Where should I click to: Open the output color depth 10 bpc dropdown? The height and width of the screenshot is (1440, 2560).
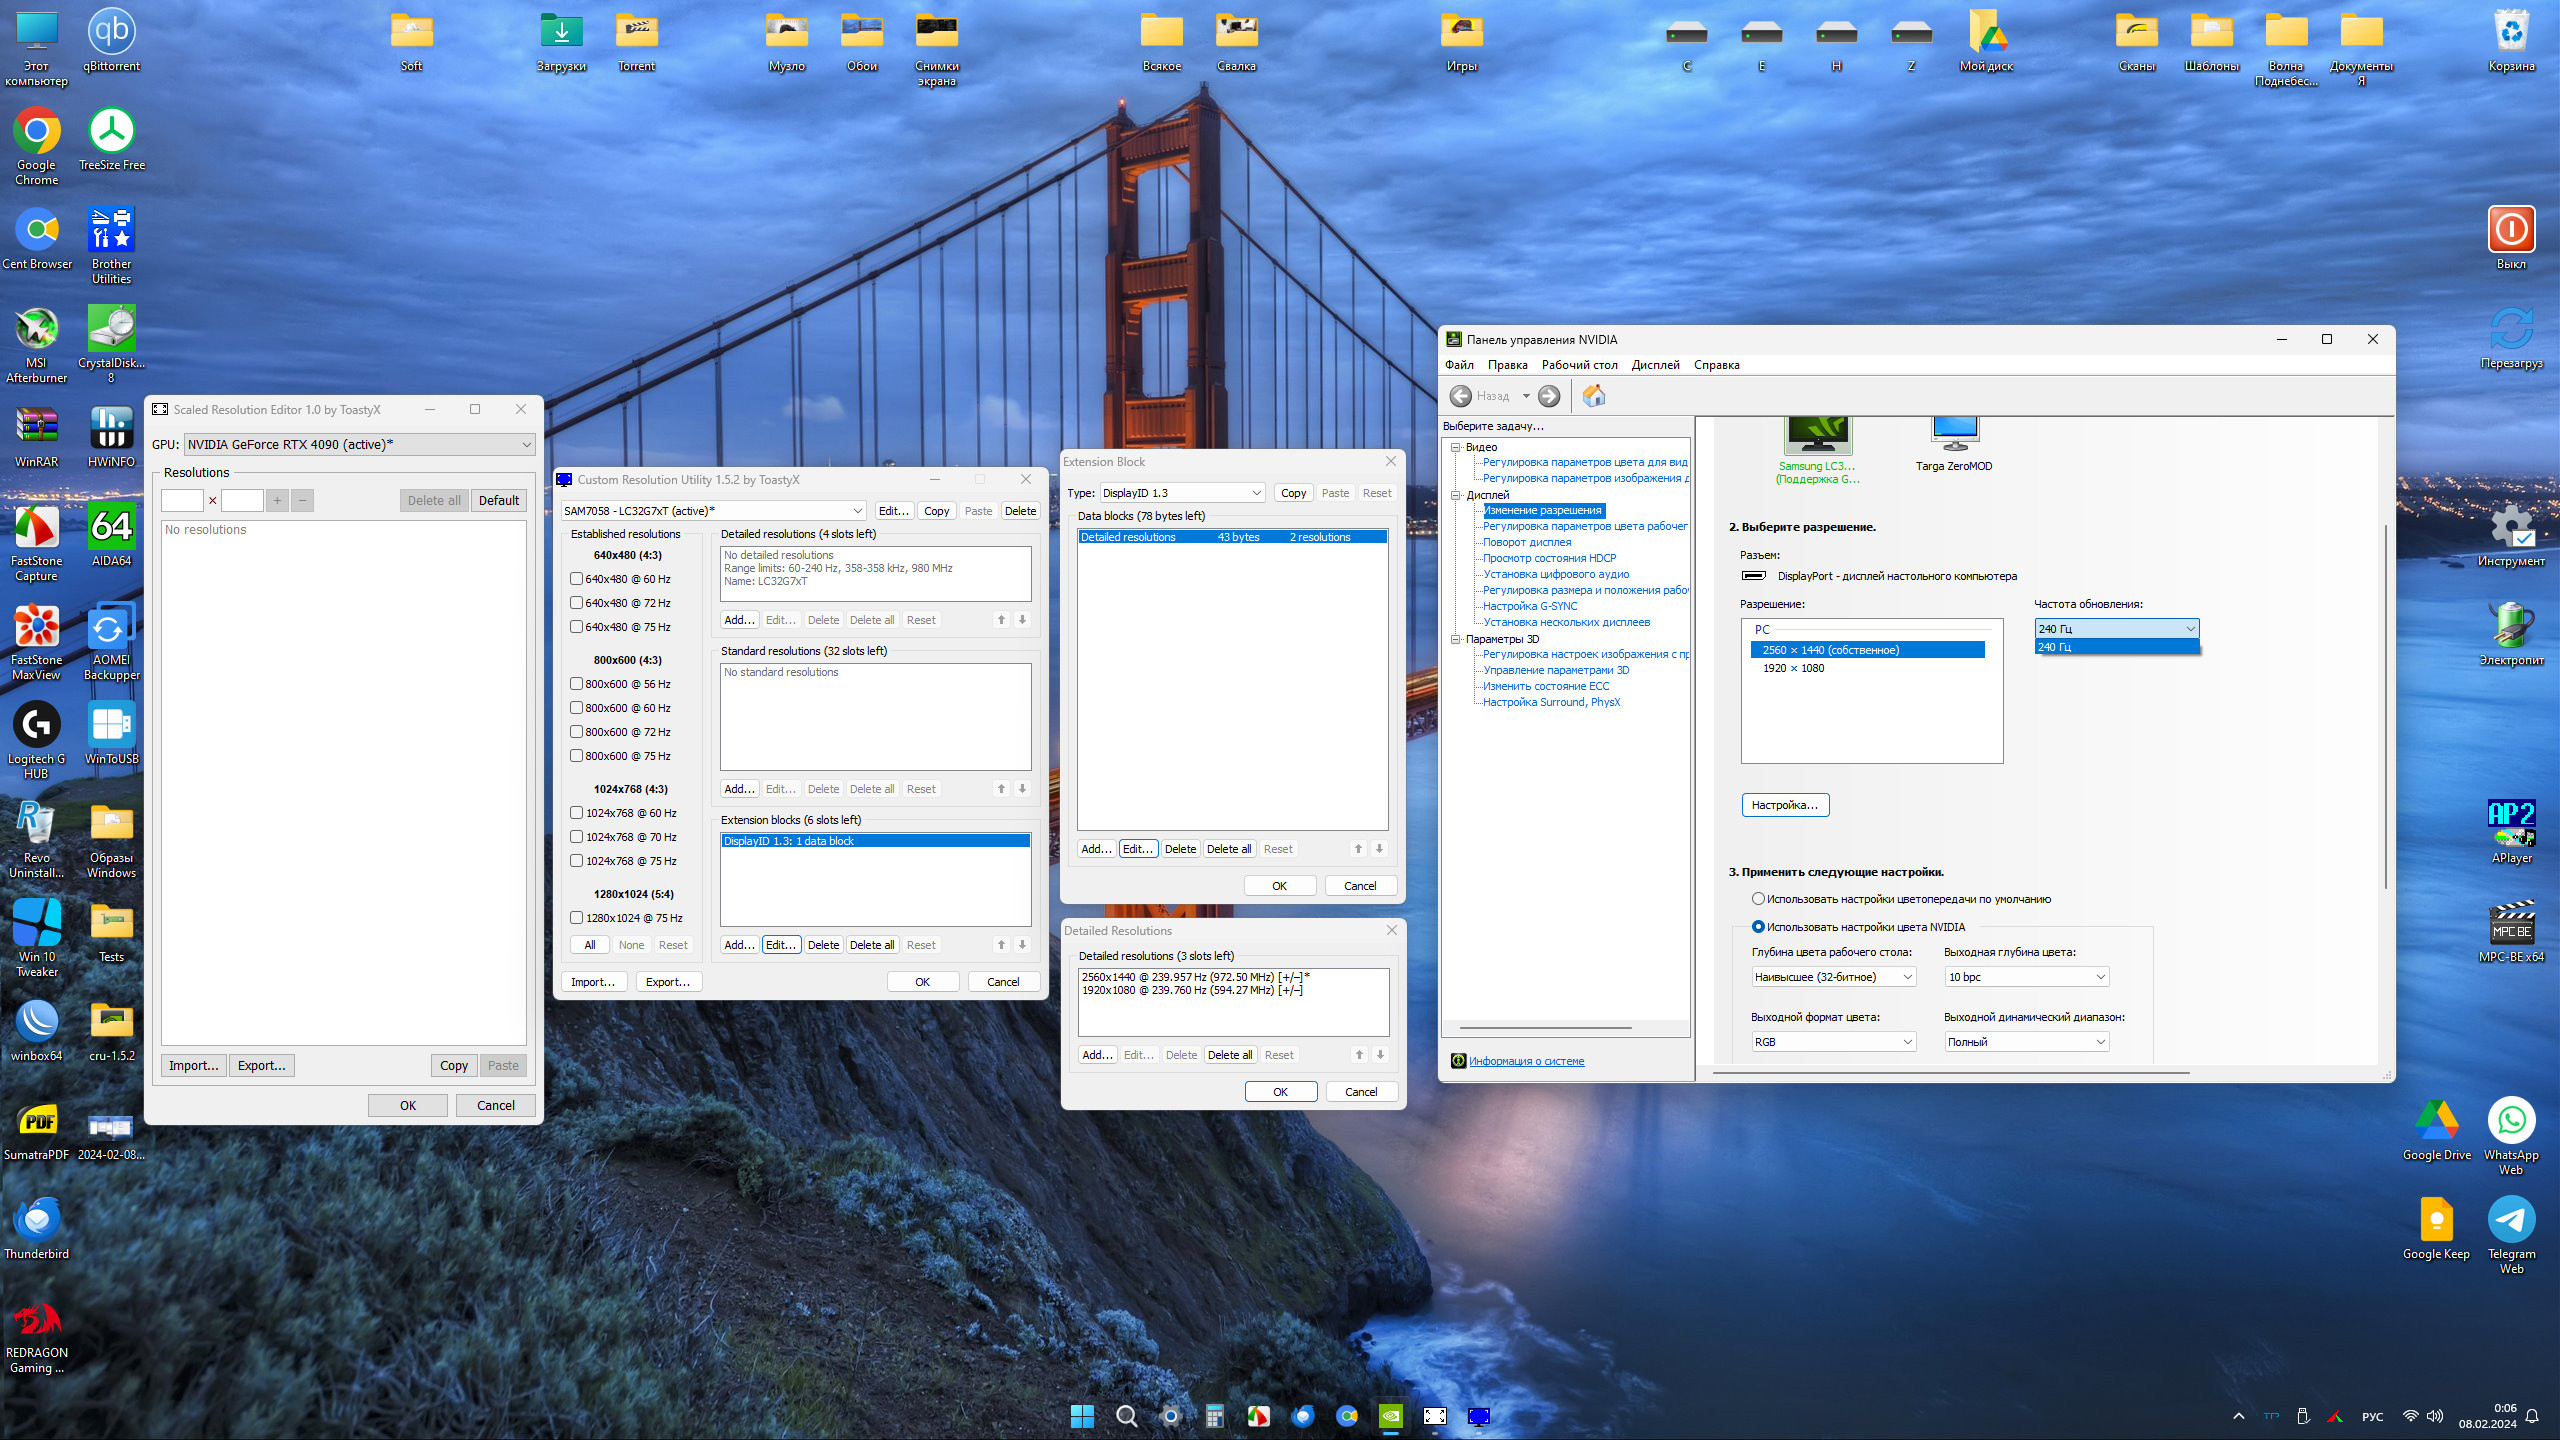[x=2026, y=977]
